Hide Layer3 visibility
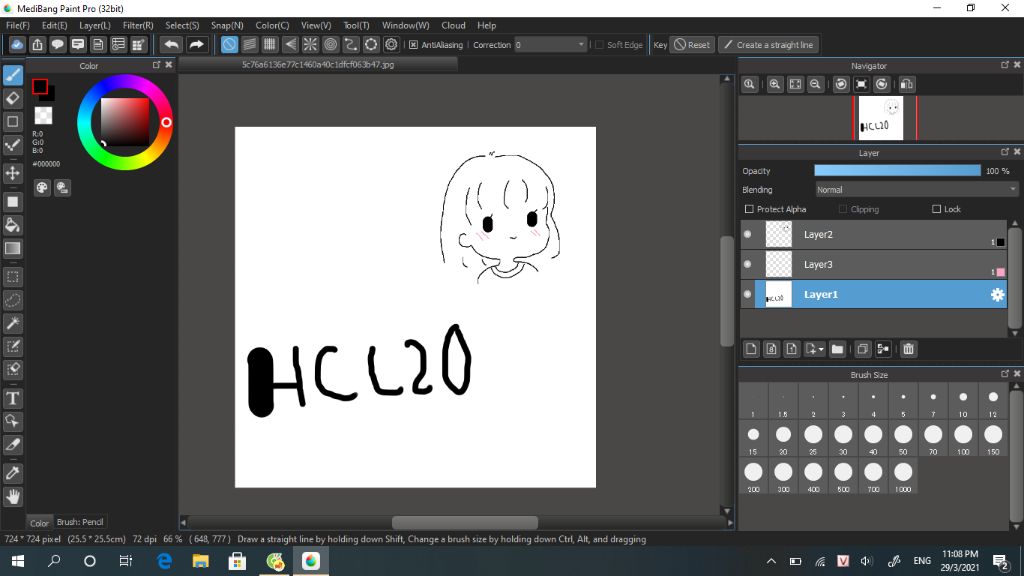The image size is (1024, 576). 748,264
